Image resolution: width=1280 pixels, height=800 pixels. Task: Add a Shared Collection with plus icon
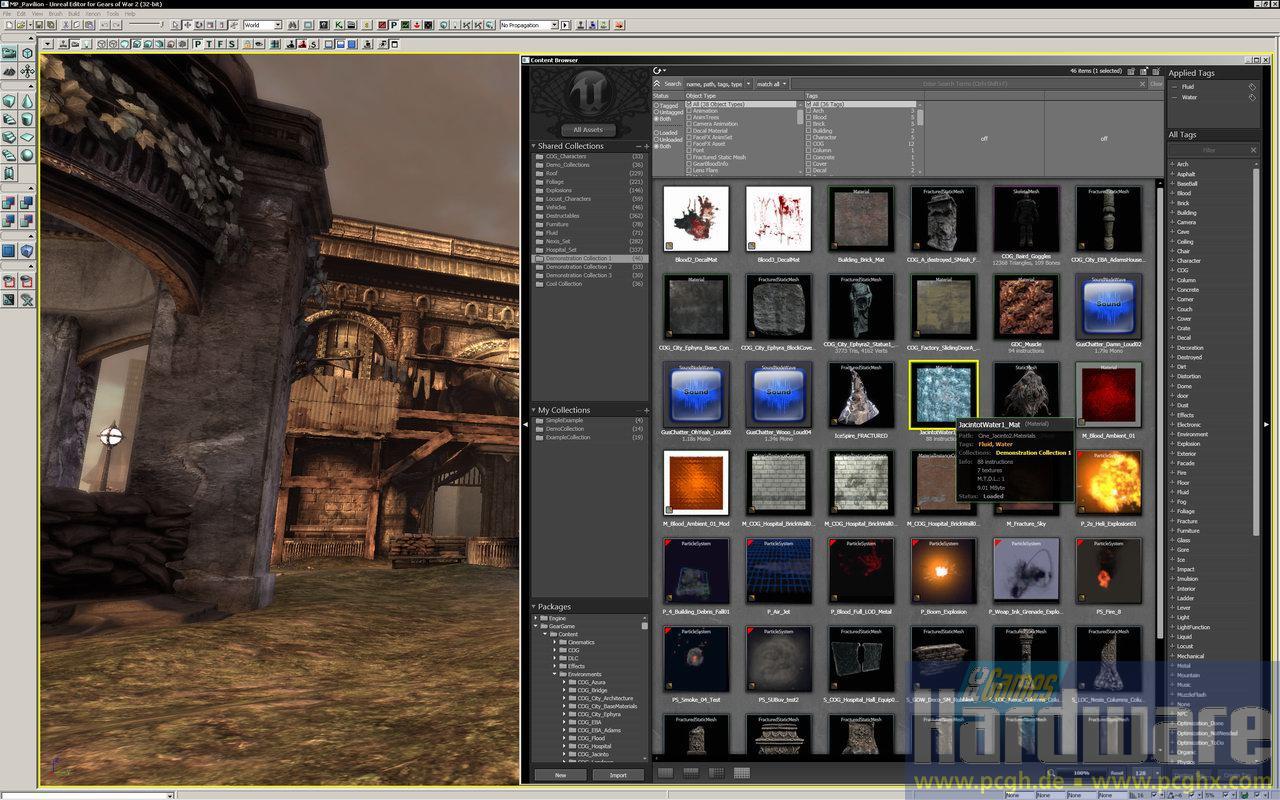point(647,146)
